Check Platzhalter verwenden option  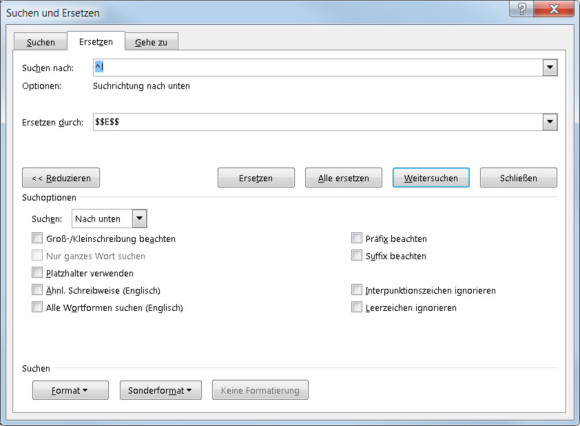(x=37, y=273)
